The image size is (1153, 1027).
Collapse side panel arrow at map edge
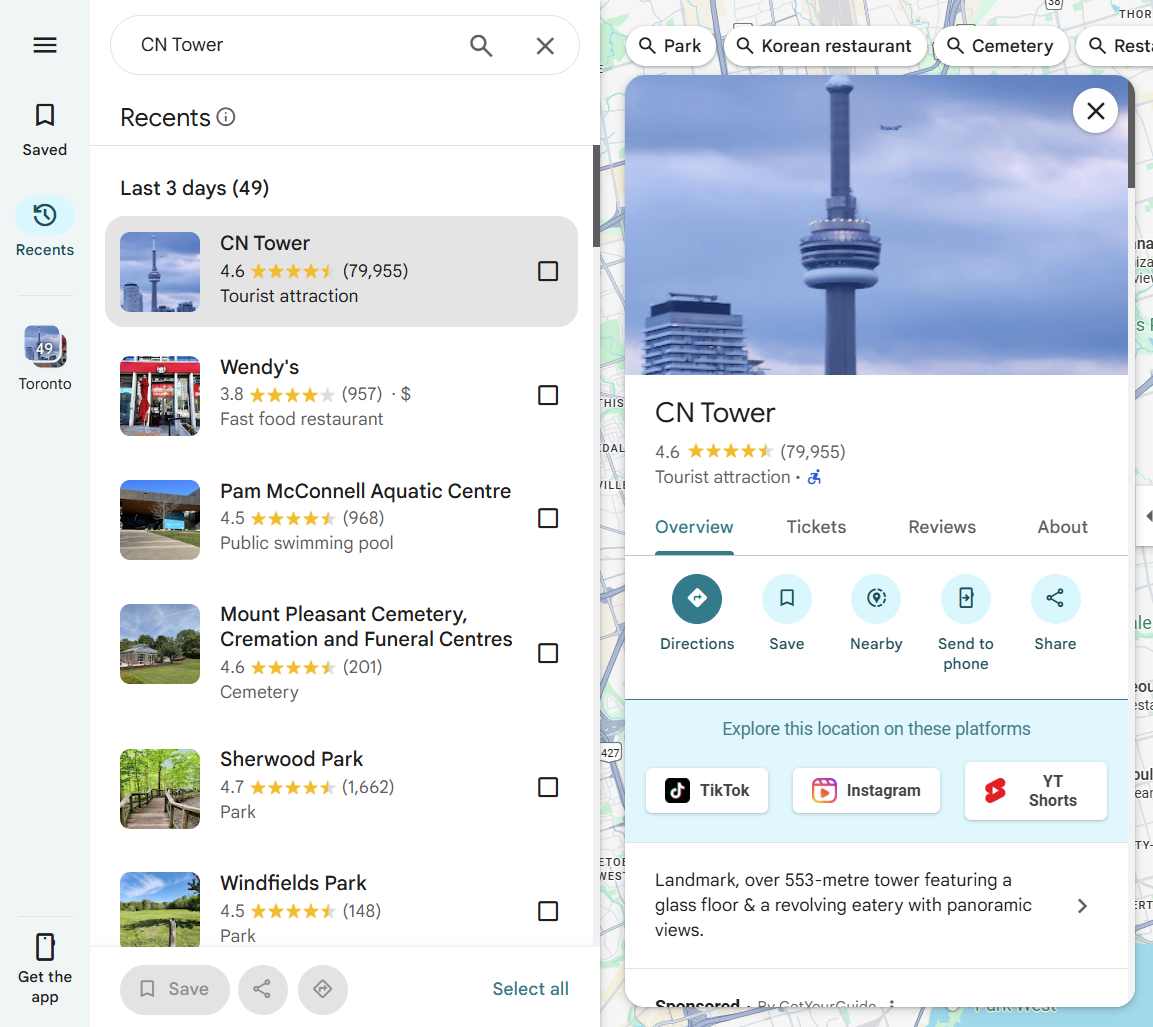pos(1147,516)
